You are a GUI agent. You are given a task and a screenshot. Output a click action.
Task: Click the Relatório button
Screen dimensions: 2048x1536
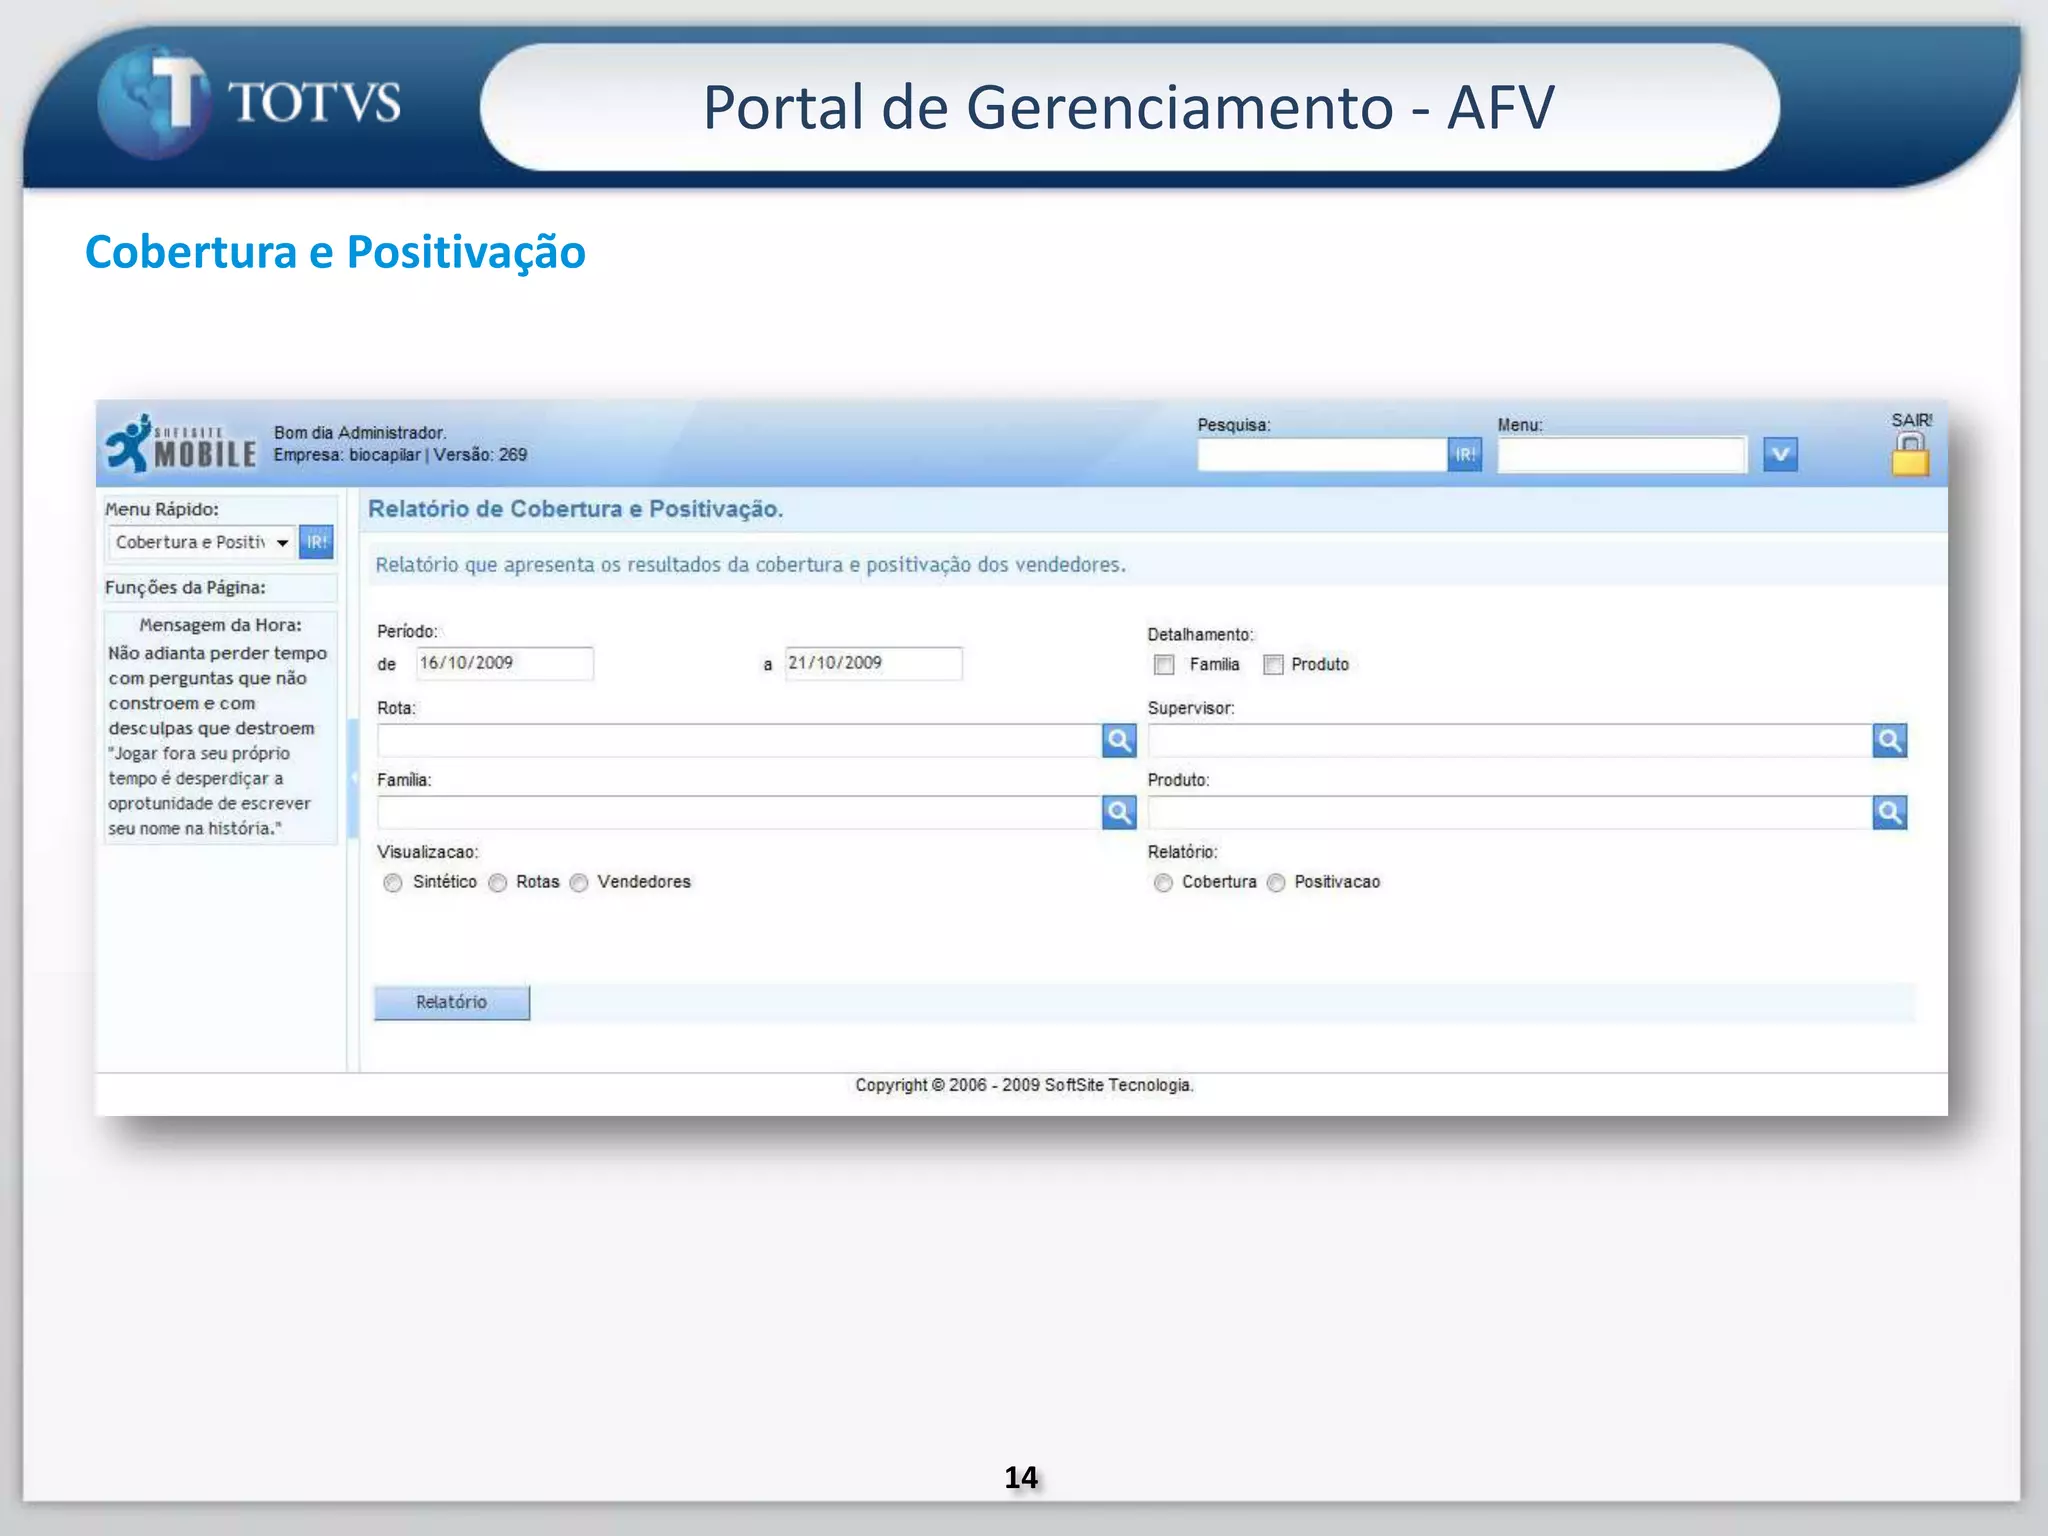[x=452, y=1002]
